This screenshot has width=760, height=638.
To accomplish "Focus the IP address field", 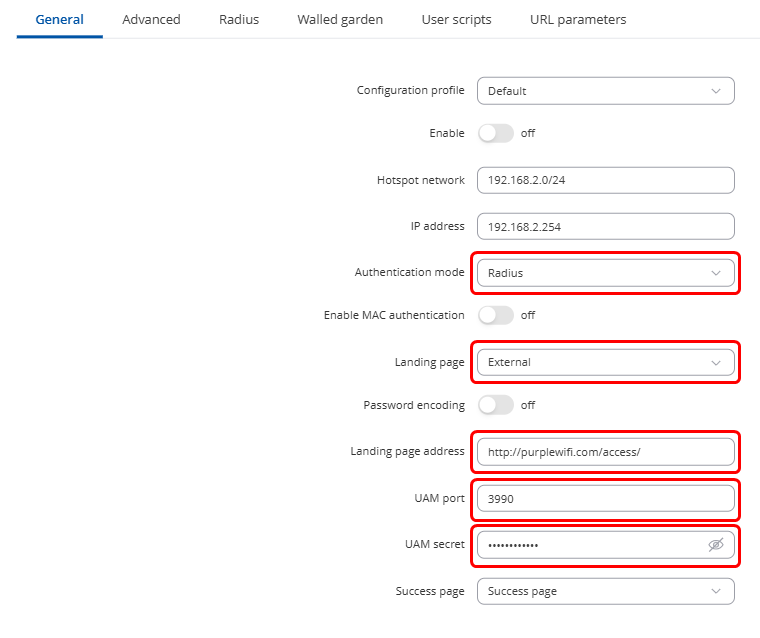I will (x=605, y=227).
